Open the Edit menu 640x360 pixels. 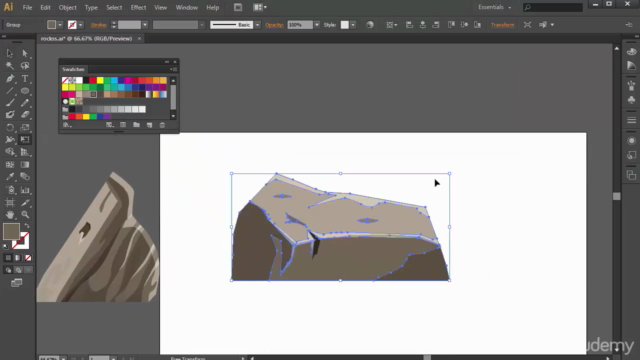45,7
